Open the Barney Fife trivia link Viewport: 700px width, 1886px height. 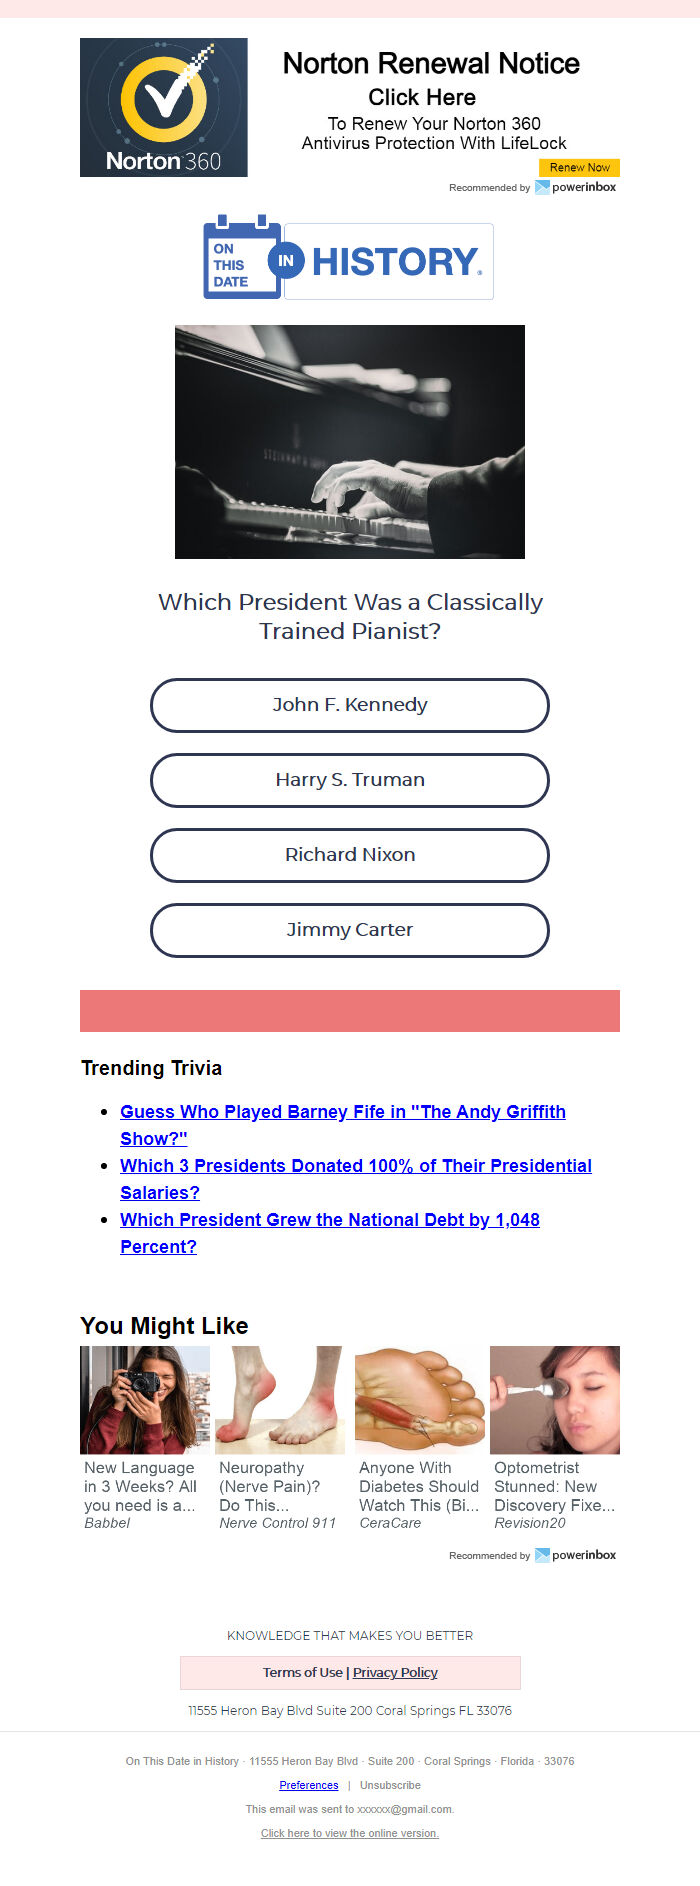pyautogui.click(x=343, y=1125)
